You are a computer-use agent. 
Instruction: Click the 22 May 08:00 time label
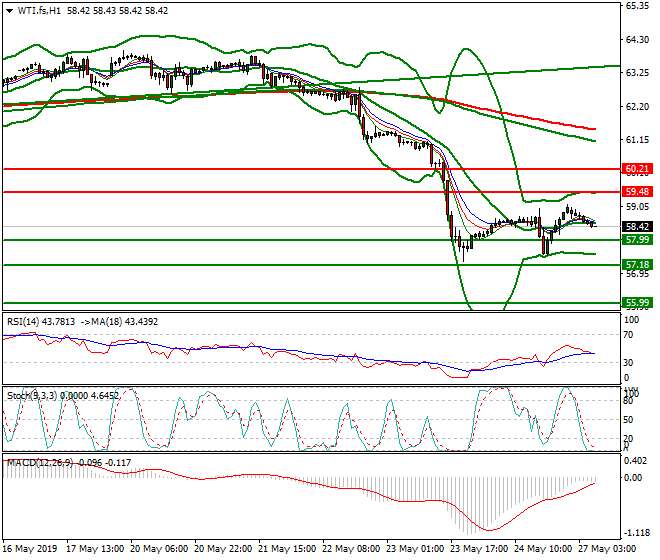[x=351, y=549]
